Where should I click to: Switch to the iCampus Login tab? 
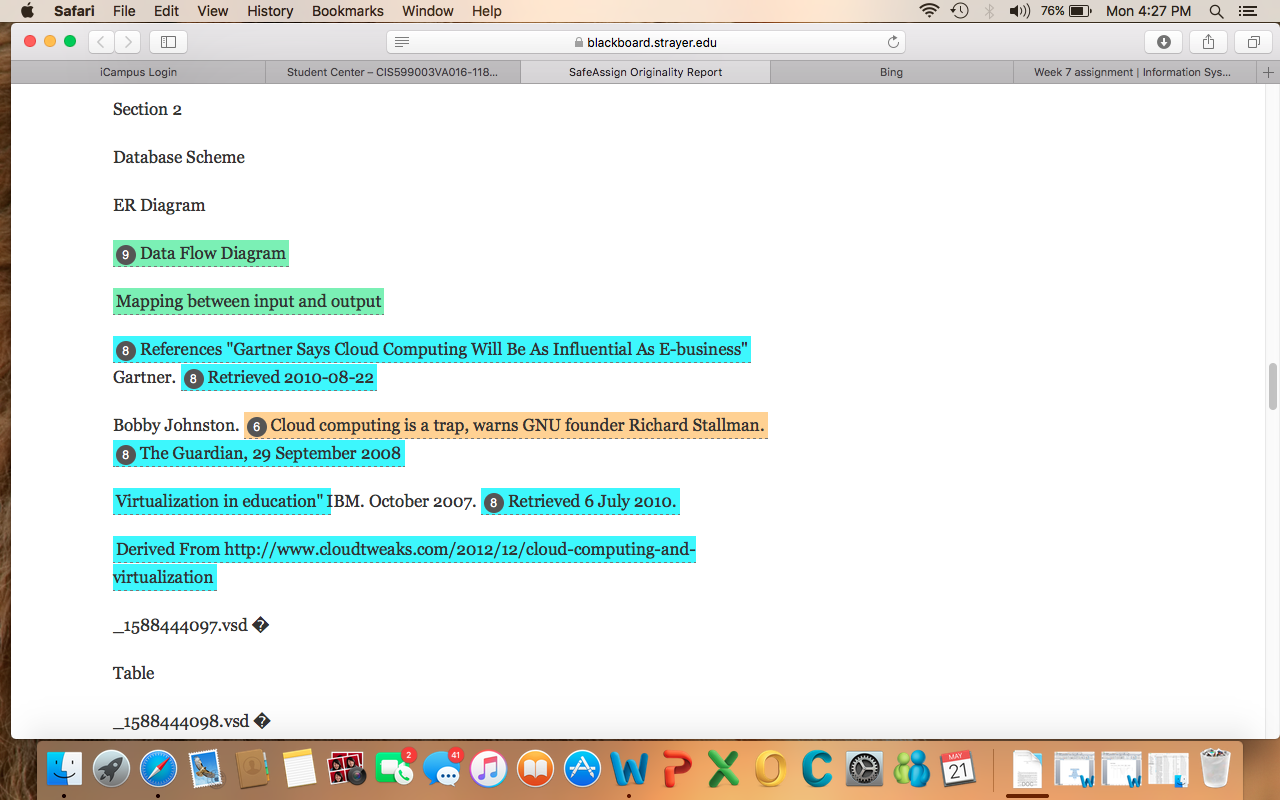tap(138, 72)
